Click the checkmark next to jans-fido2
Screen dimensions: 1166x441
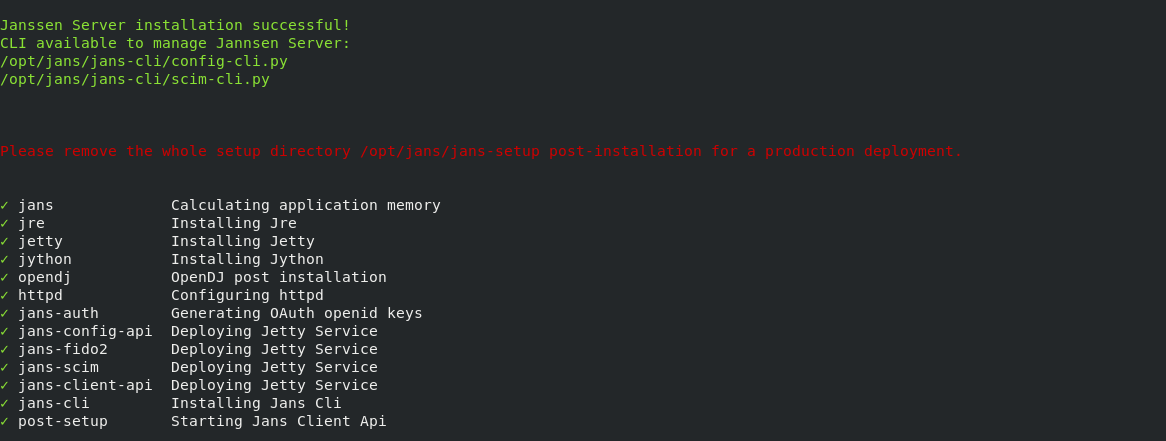point(4,349)
